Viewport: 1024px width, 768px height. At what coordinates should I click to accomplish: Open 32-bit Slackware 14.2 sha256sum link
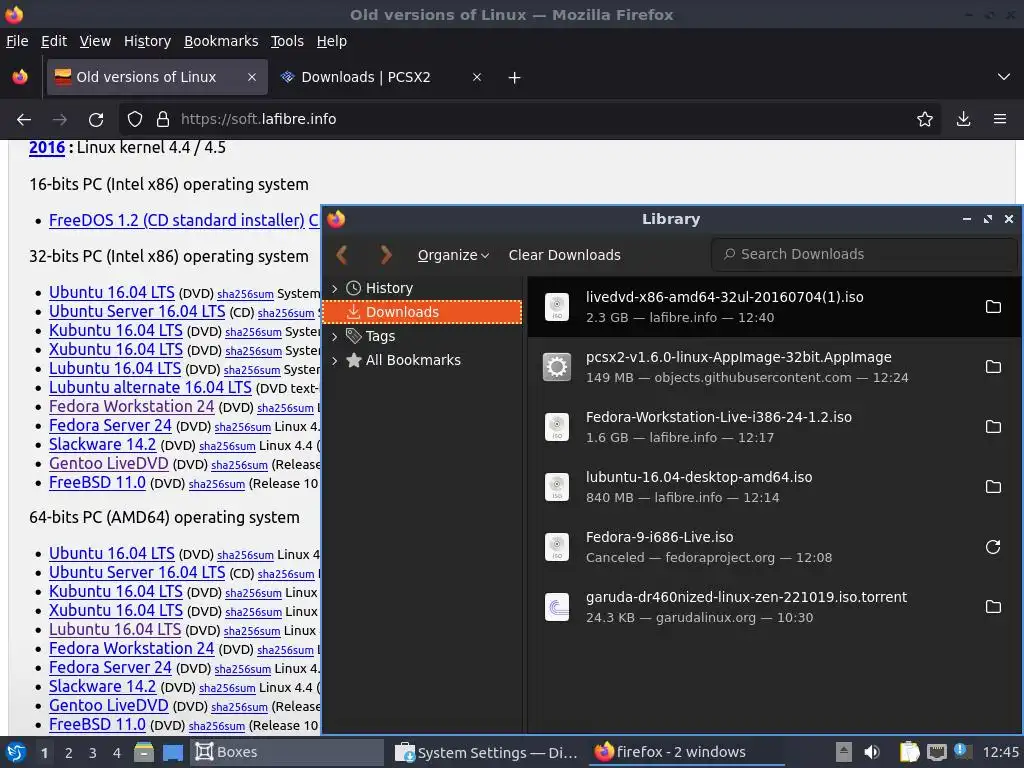[x=227, y=446]
